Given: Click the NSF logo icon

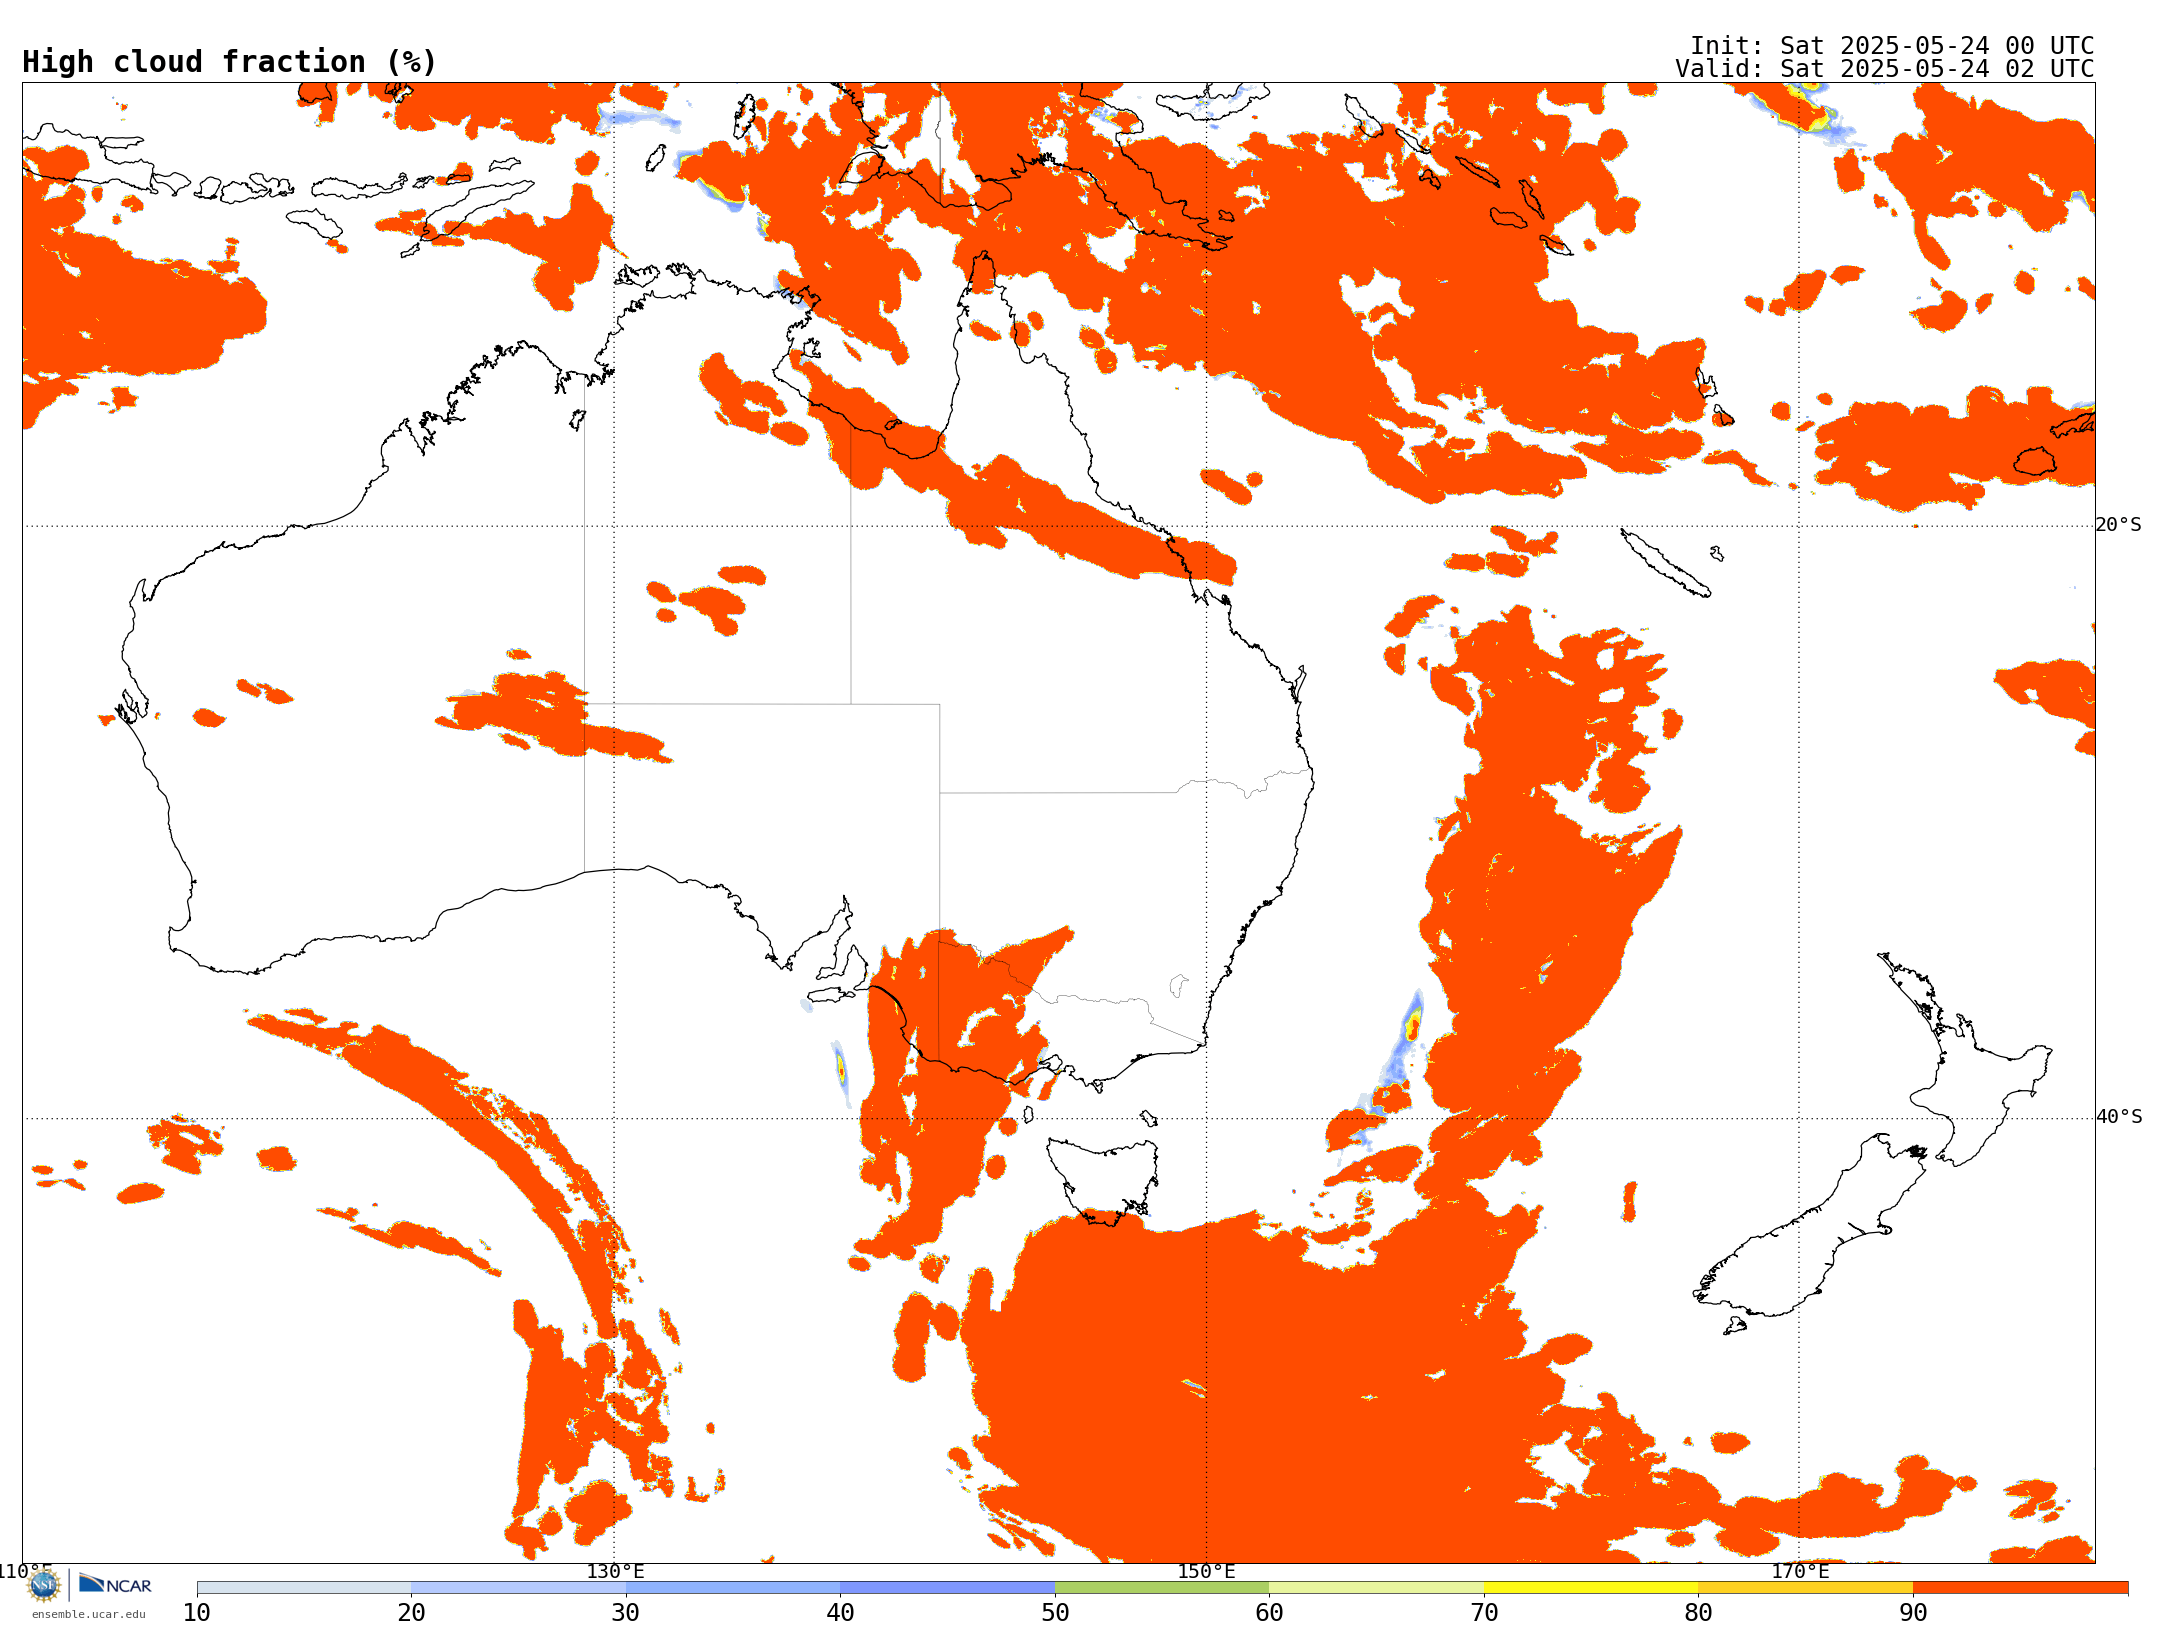Looking at the screenshot, I should pos(43,1585).
